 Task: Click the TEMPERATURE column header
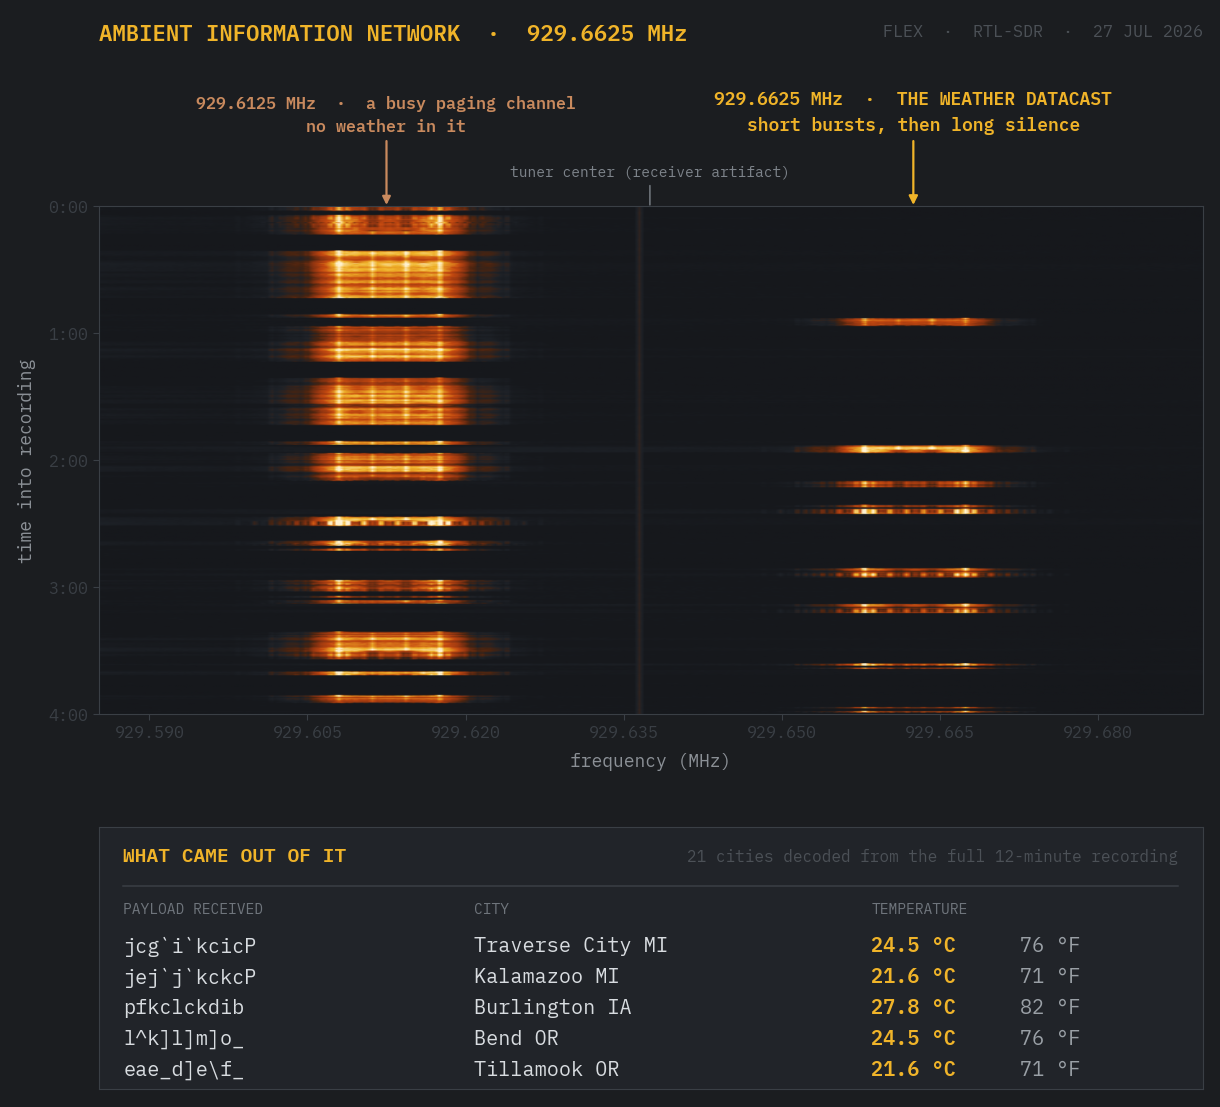[x=919, y=909]
